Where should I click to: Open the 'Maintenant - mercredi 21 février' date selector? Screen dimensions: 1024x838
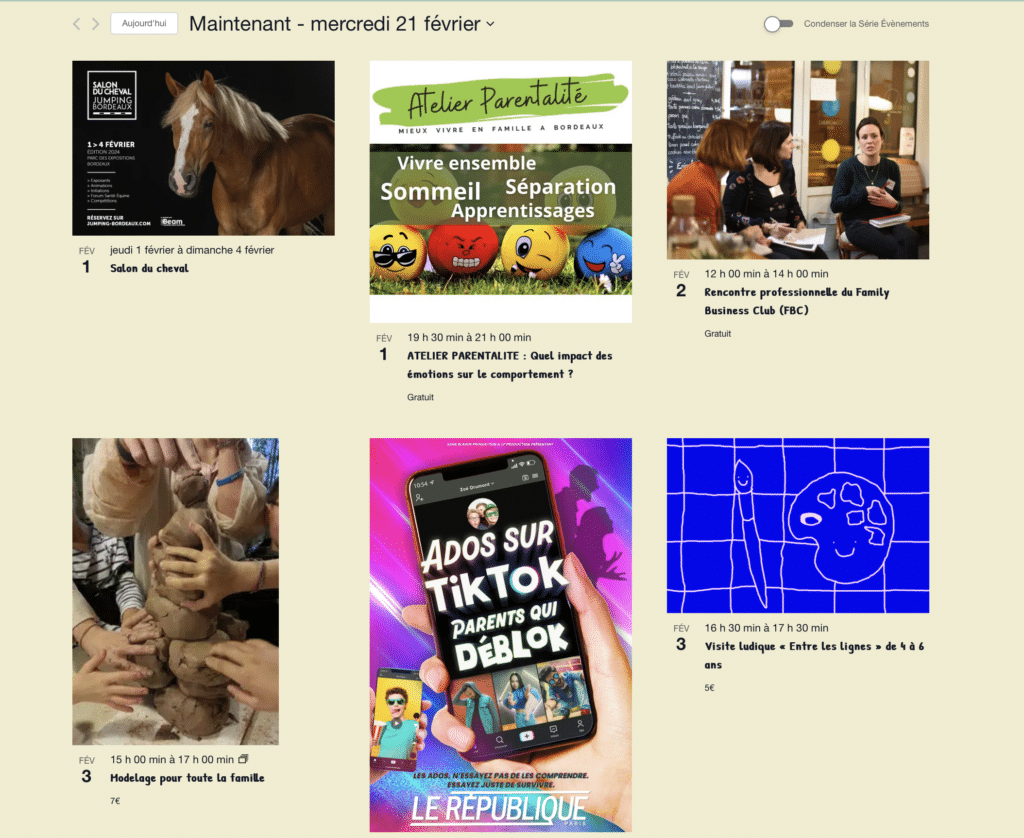[342, 24]
